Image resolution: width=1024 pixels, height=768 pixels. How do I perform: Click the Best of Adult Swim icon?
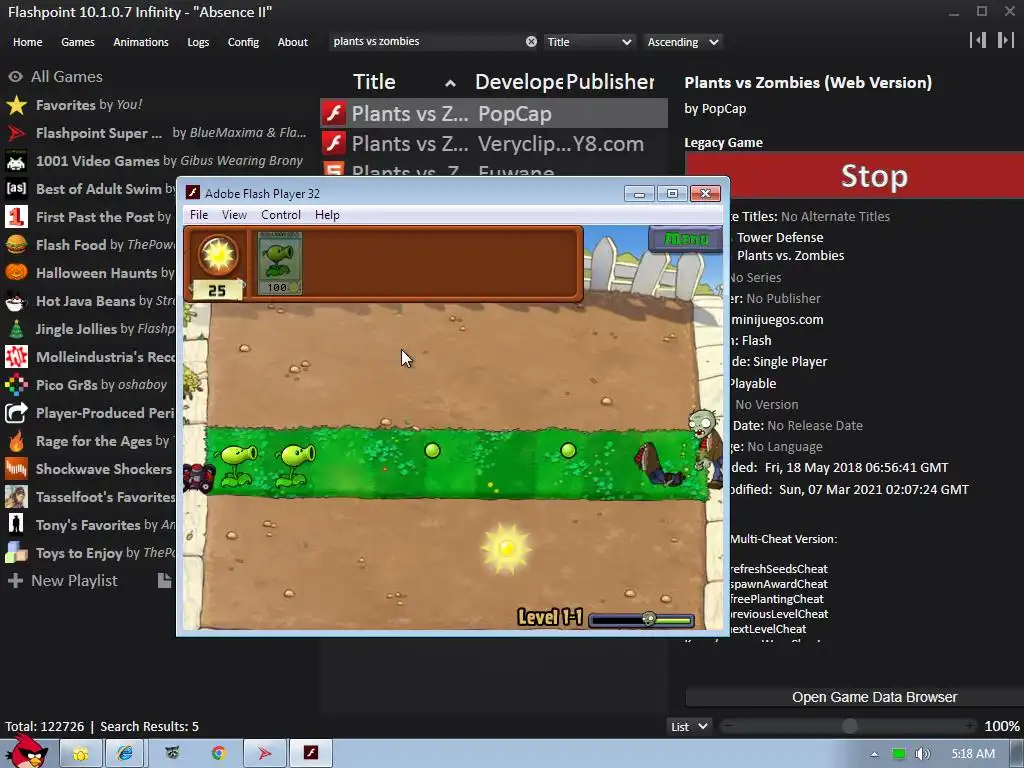tap(16, 189)
